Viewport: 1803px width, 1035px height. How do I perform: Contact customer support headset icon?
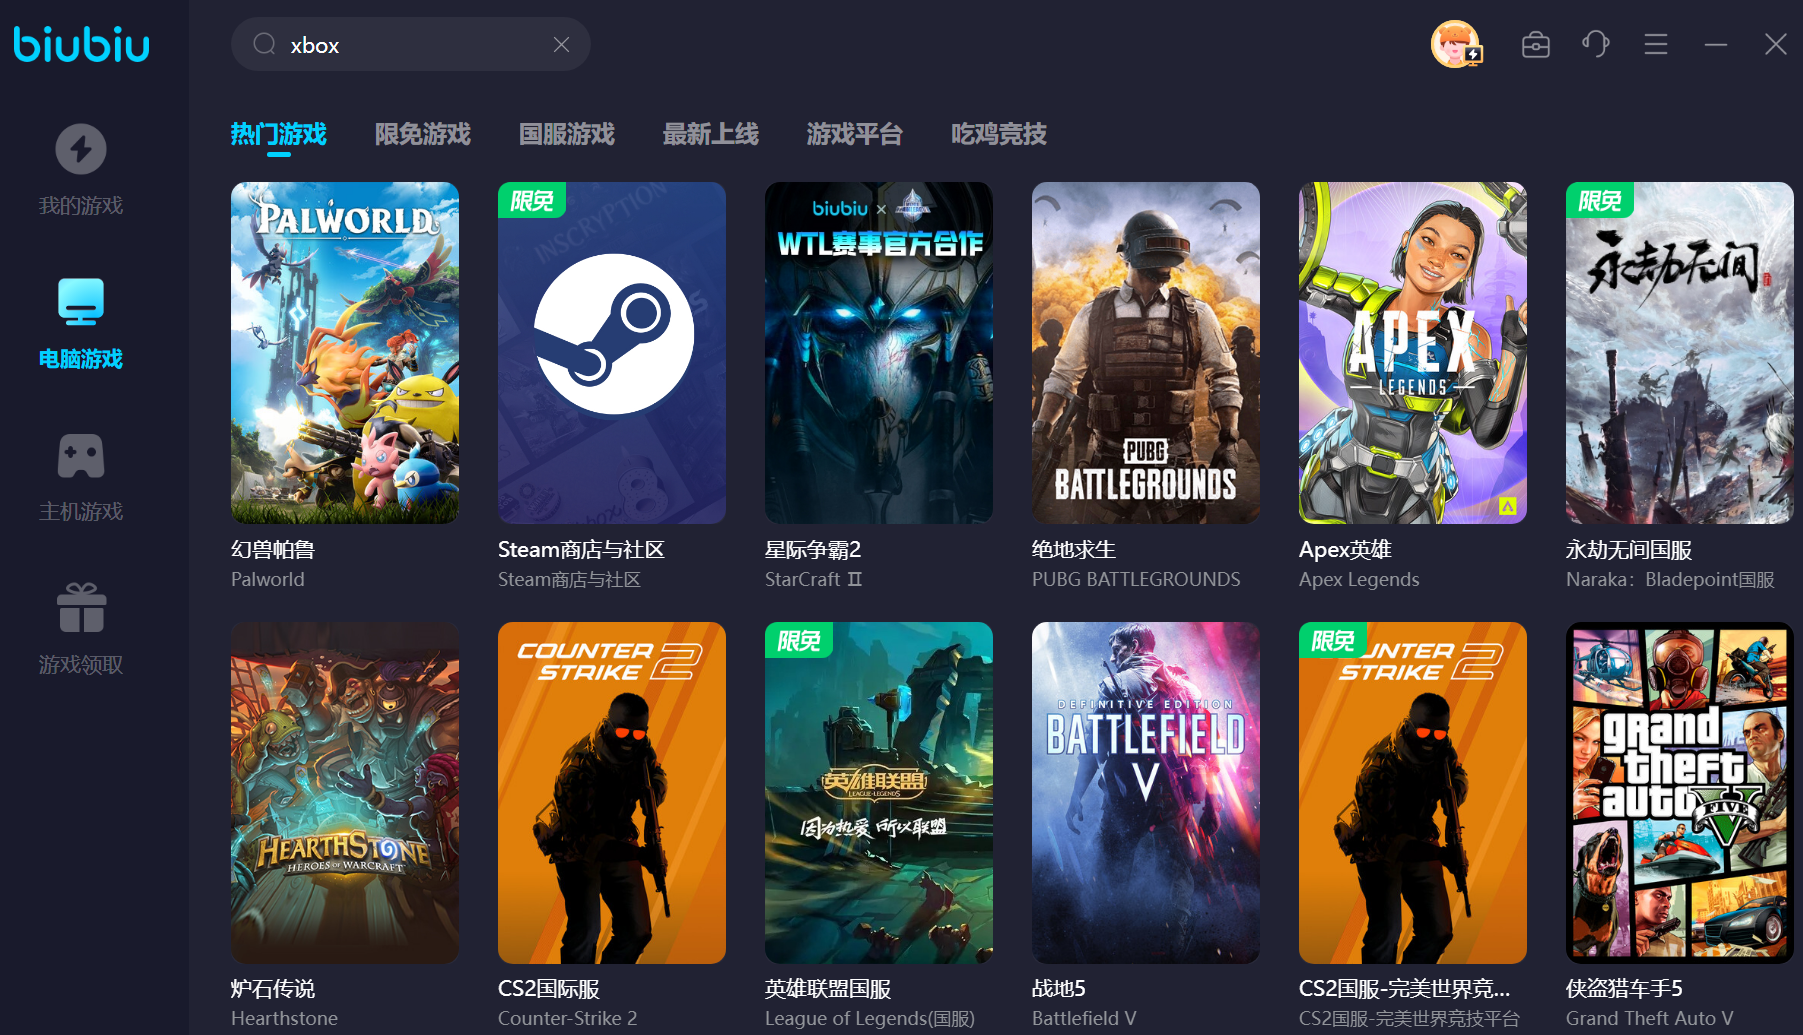(x=1596, y=44)
